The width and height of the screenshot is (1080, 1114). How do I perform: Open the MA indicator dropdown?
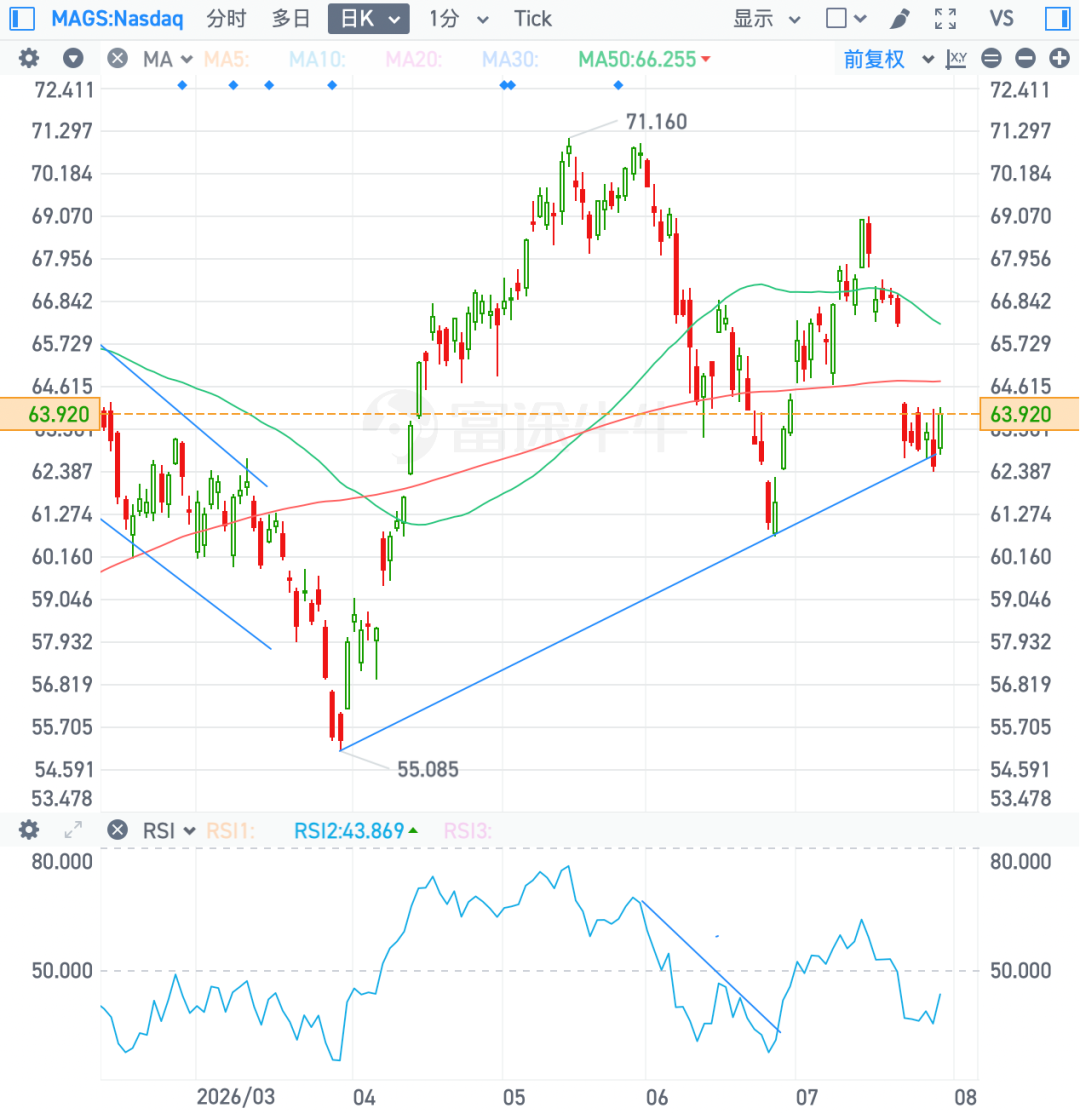(168, 59)
